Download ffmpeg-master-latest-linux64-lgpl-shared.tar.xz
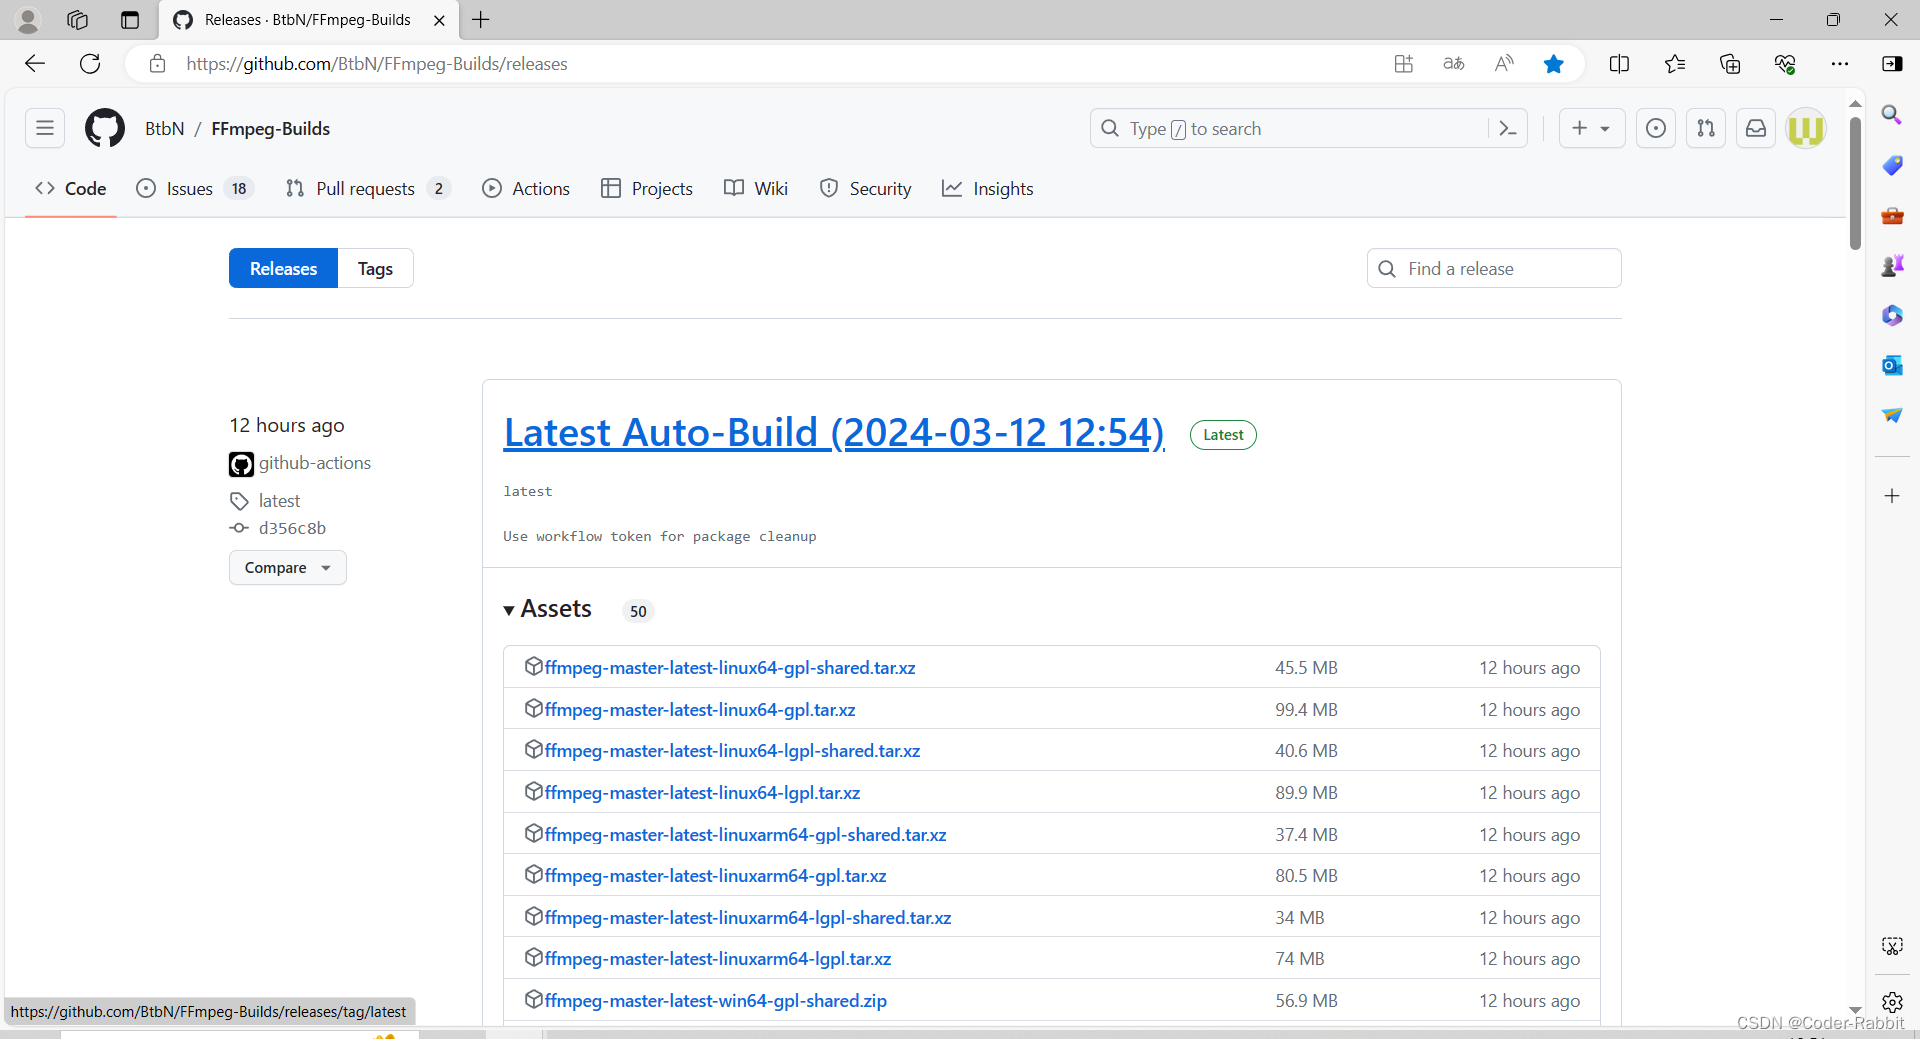Image resolution: width=1920 pixels, height=1039 pixels. [x=732, y=751]
